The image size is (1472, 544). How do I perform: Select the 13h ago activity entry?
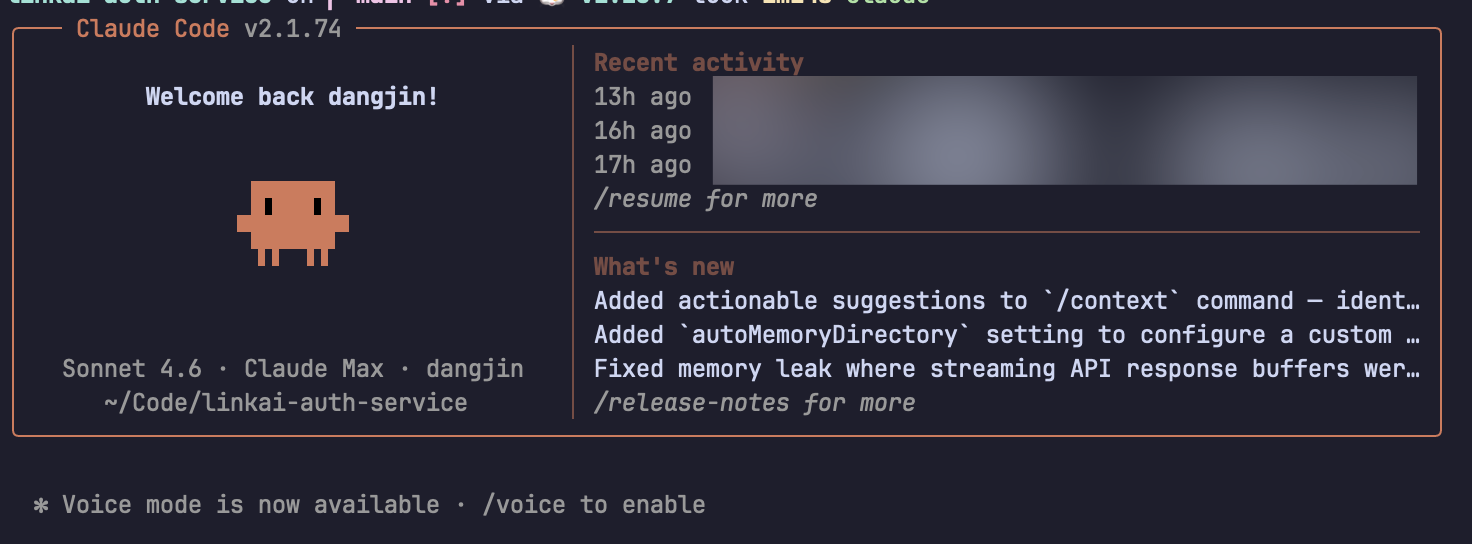(642, 97)
